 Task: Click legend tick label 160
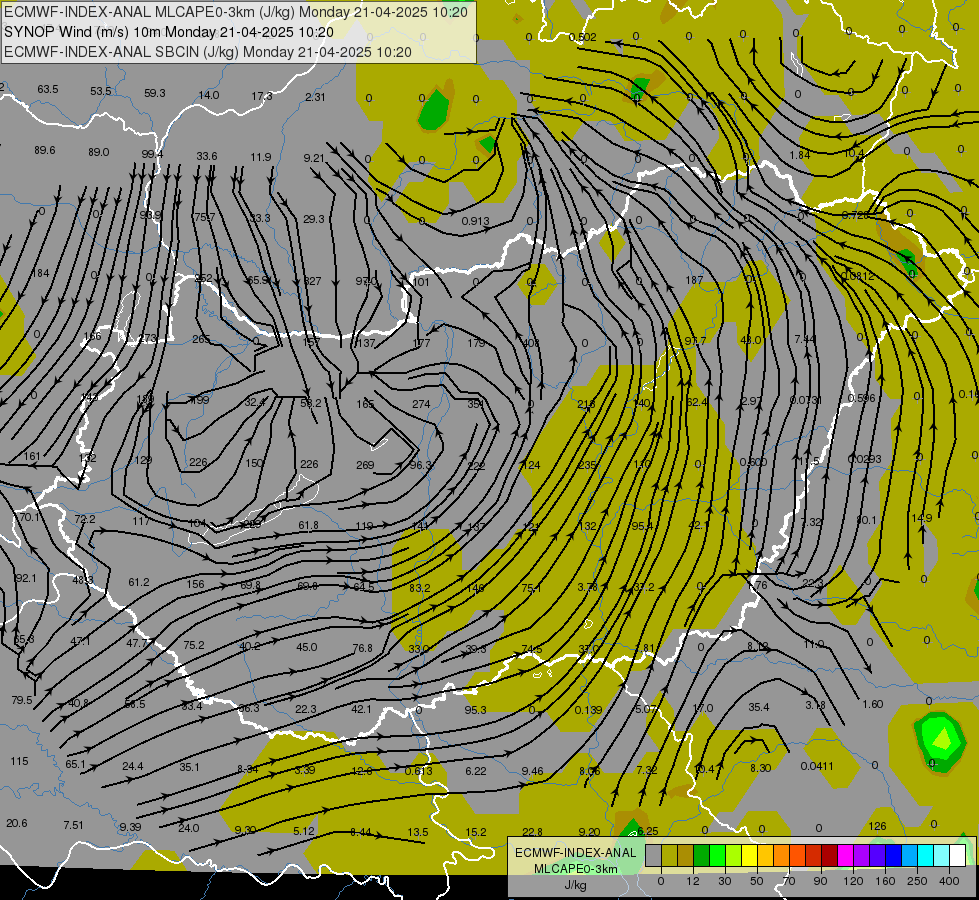coord(885,881)
